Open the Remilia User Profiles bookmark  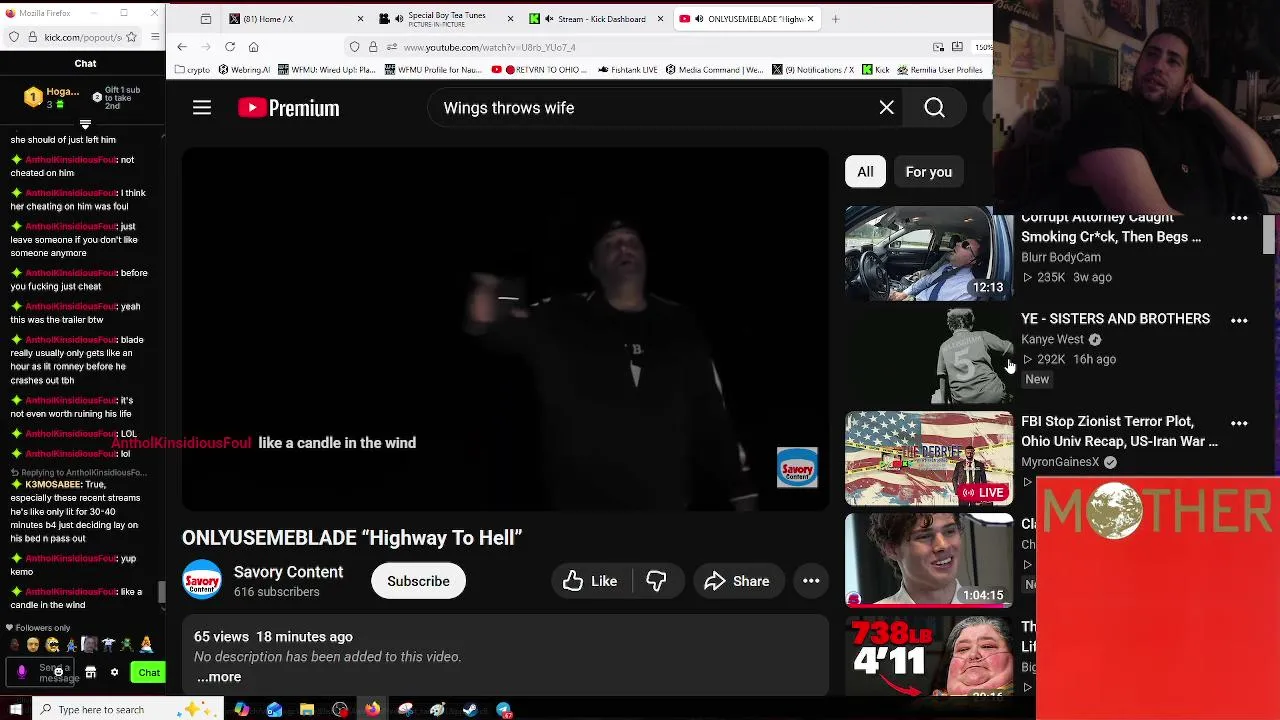tap(940, 70)
